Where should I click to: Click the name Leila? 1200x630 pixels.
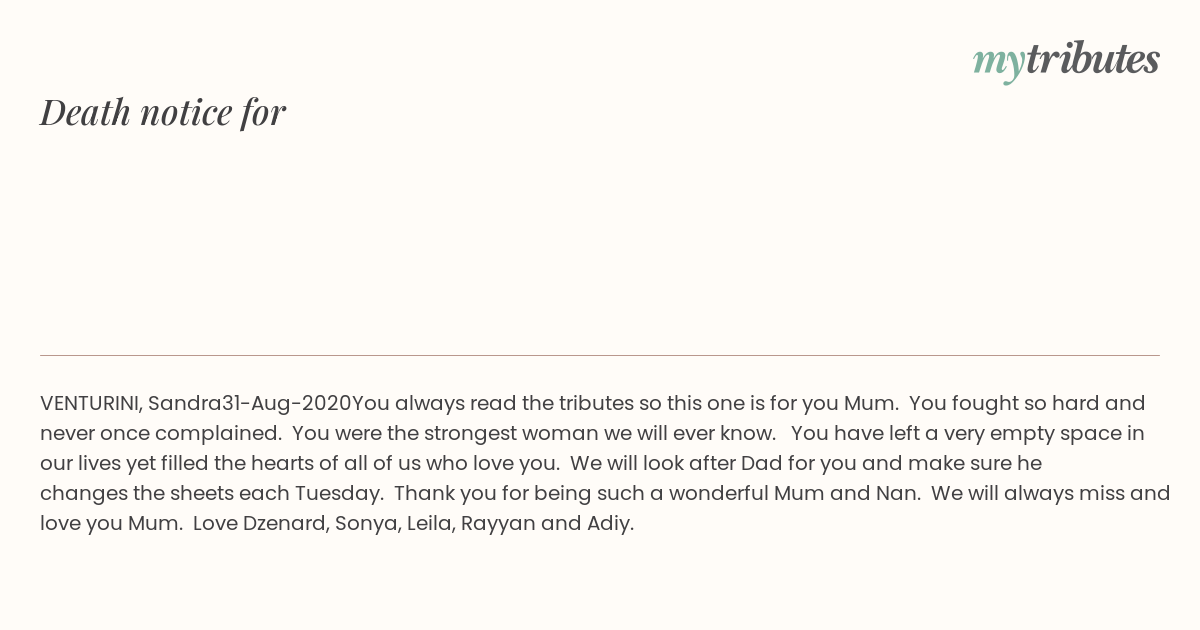pos(431,524)
